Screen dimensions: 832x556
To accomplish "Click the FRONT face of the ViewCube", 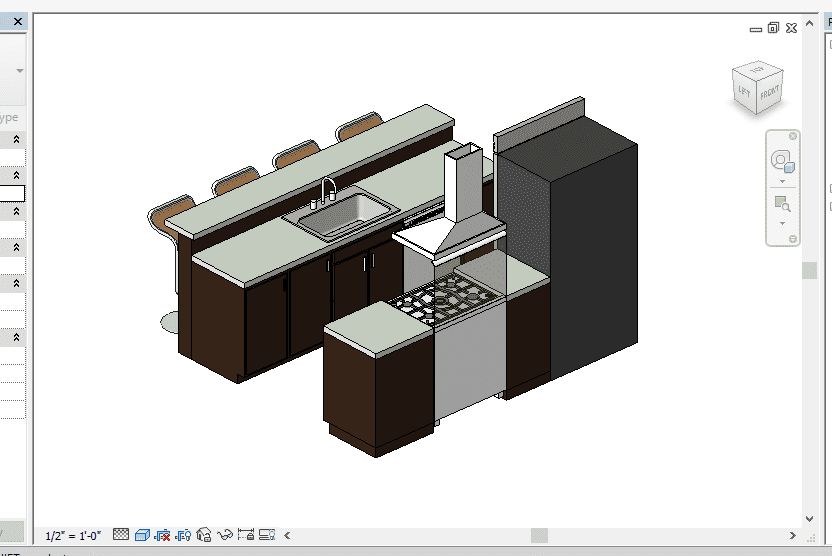I will 769,96.
